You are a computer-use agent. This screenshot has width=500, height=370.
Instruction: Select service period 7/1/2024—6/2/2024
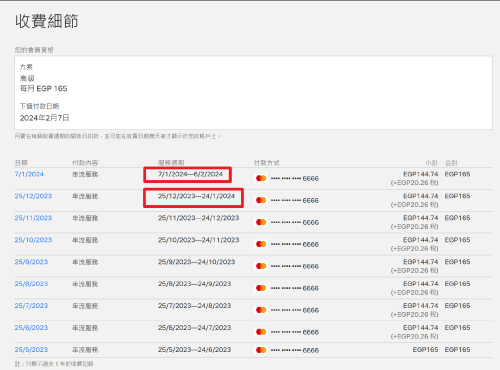[x=190, y=174]
